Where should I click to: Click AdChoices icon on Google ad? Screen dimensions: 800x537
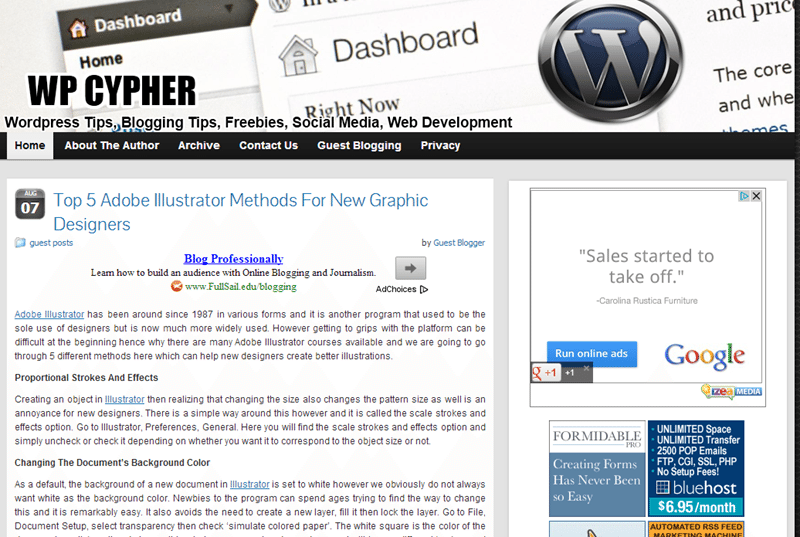[744, 196]
